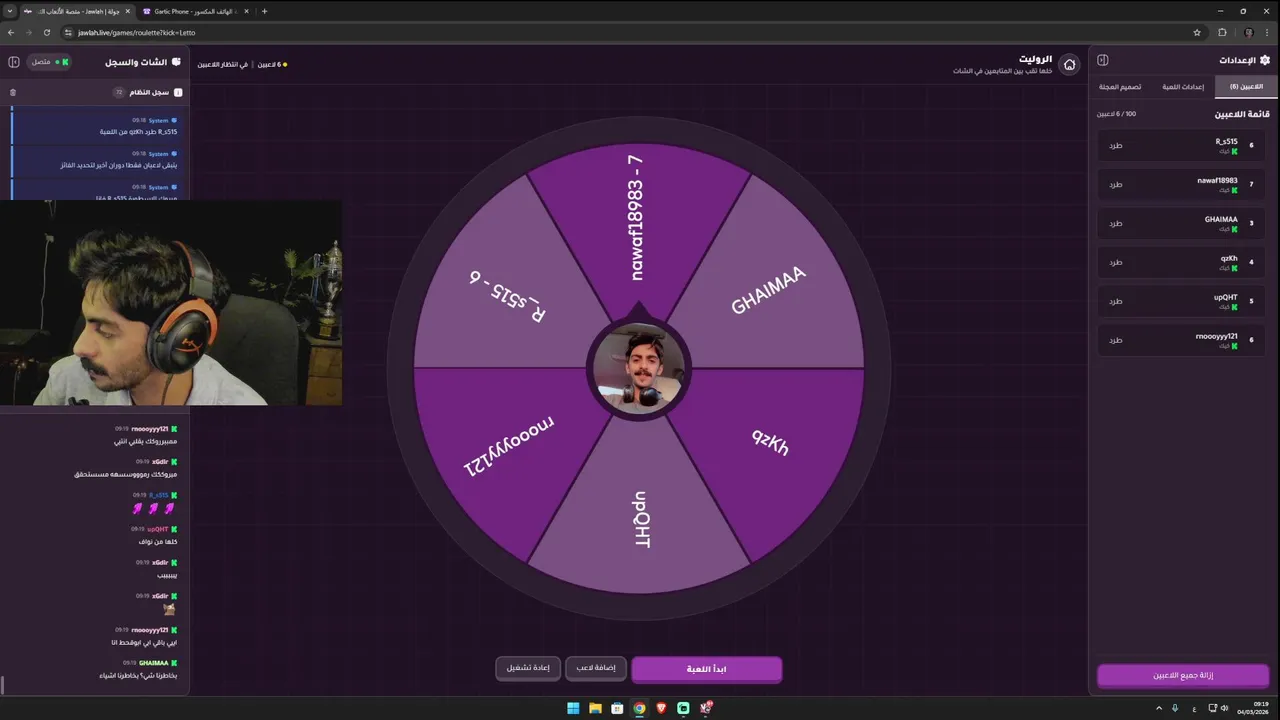This screenshot has width=1280, height=720.
Task: Click the streamer avatar at wheel center
Action: point(639,368)
